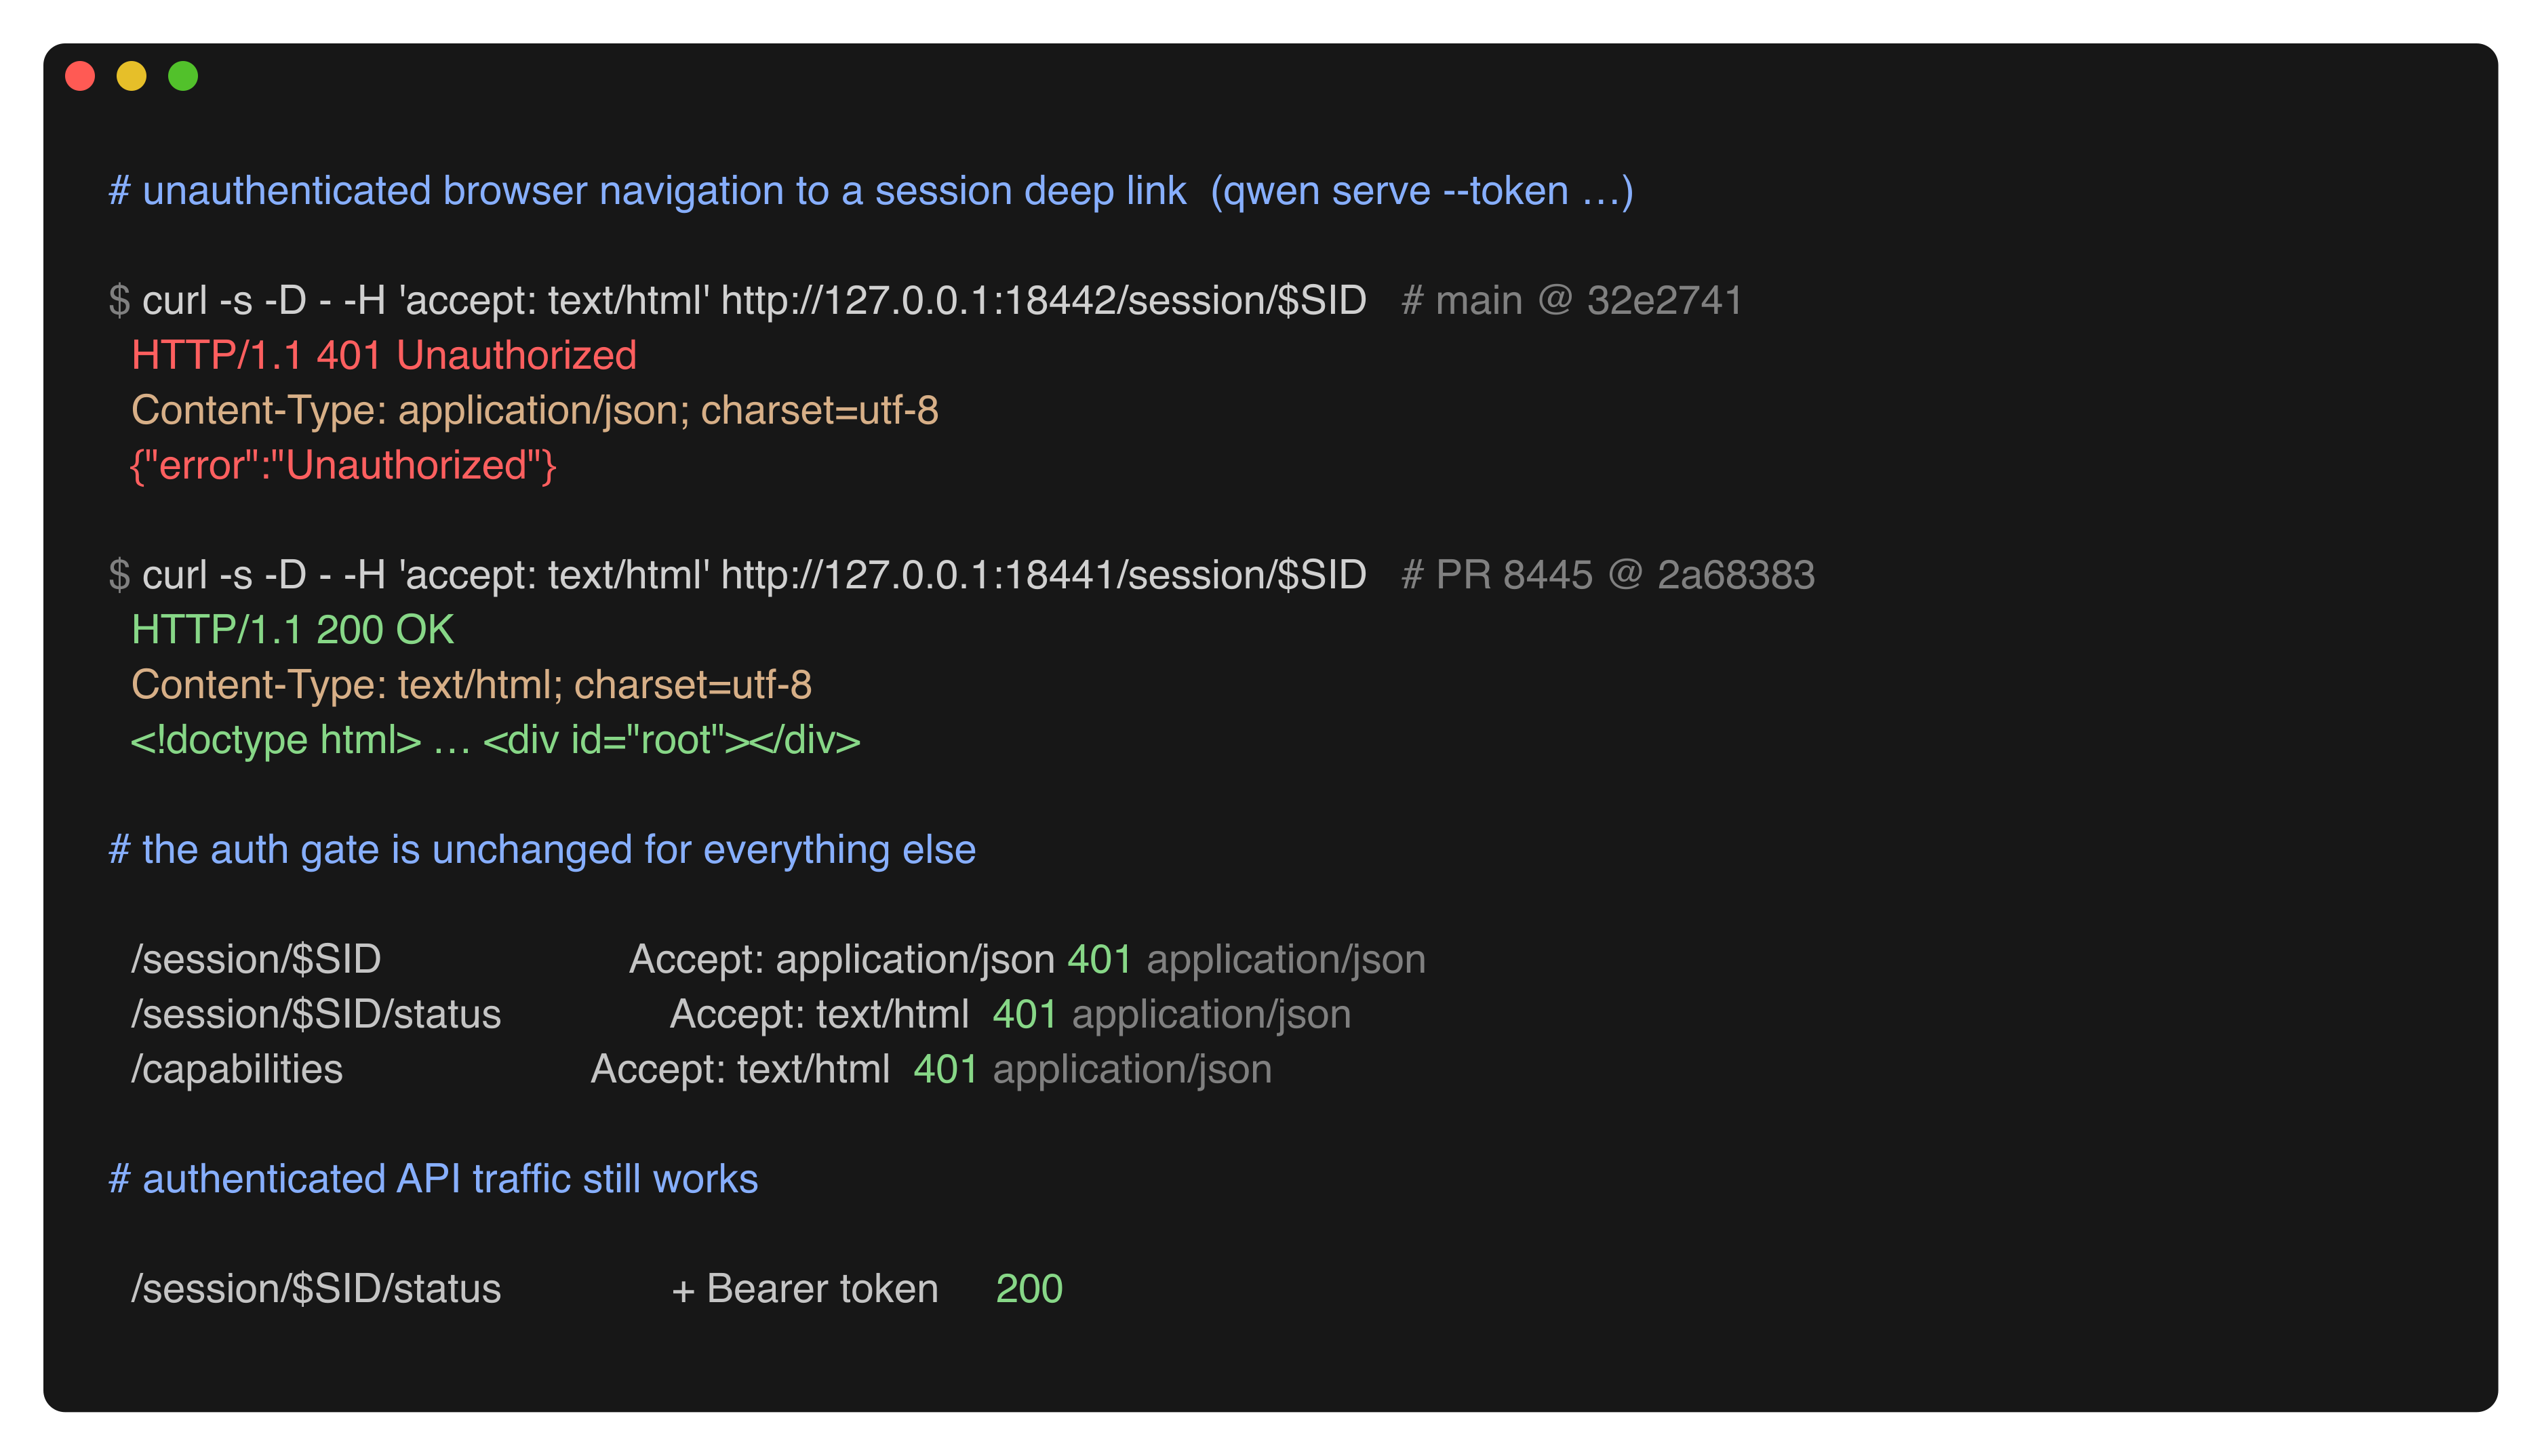Click the green 200 status after Bearer token

(1029, 1289)
